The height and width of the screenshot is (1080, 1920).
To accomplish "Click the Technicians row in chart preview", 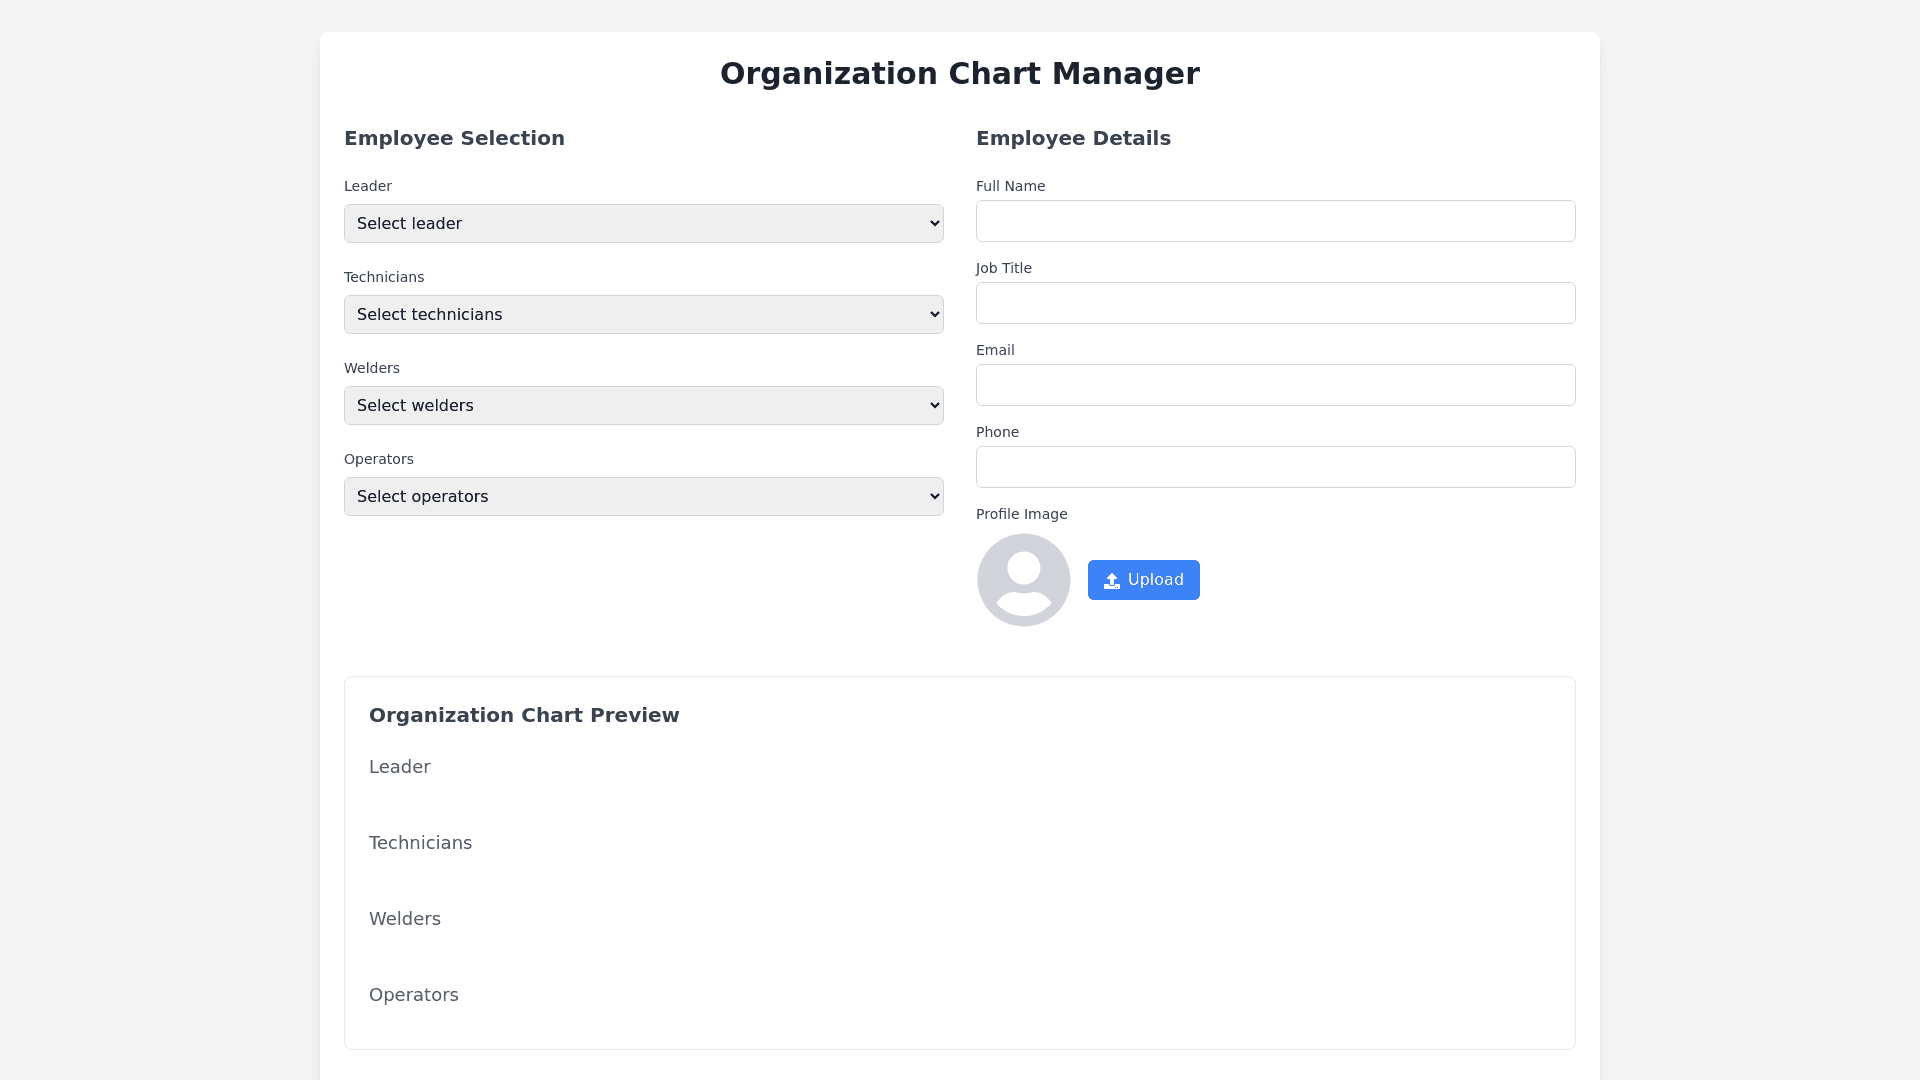I will tap(420, 843).
